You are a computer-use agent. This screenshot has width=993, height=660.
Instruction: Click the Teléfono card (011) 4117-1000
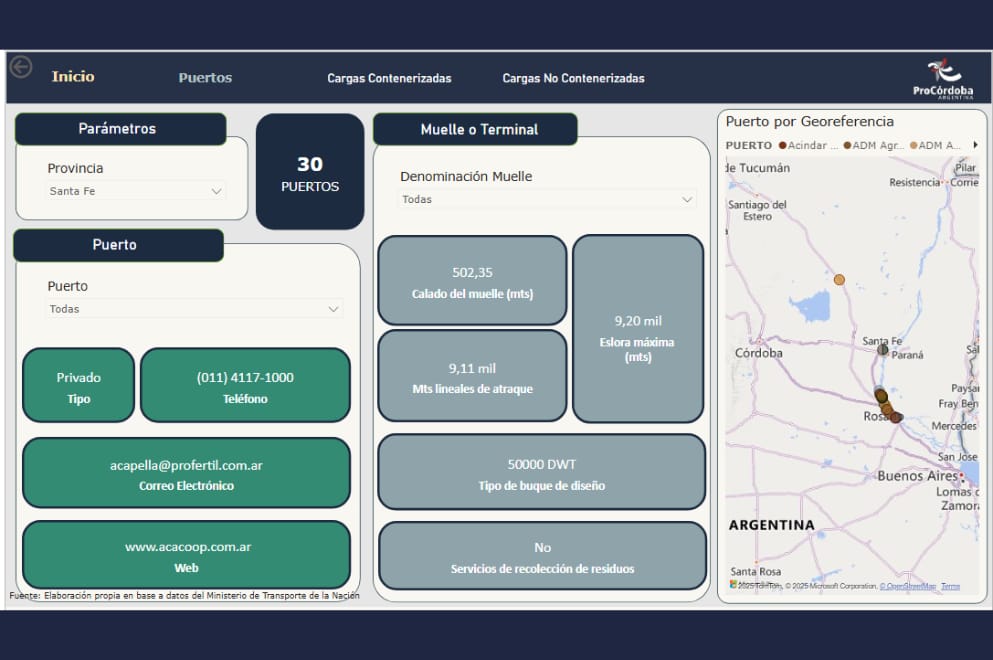245,385
